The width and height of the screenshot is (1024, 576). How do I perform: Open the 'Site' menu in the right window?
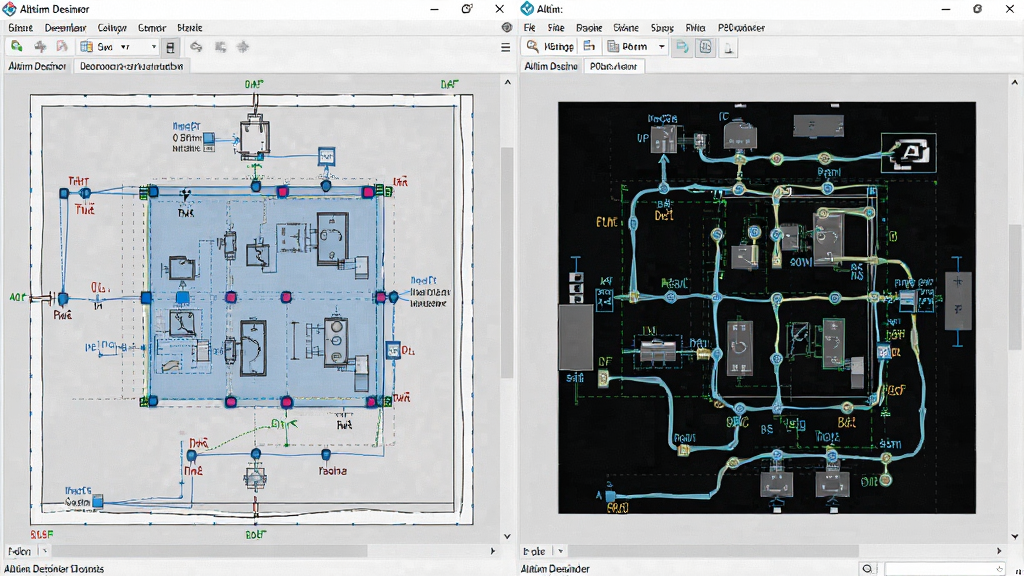[556, 28]
